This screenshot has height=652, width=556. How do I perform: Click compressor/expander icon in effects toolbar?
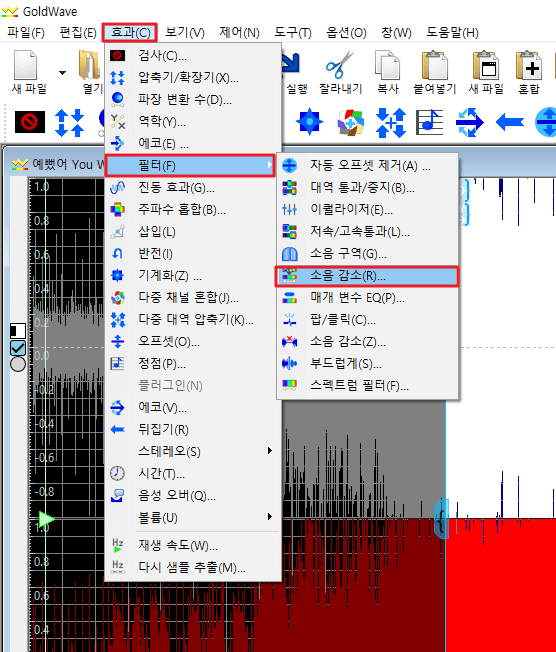[x=69, y=122]
